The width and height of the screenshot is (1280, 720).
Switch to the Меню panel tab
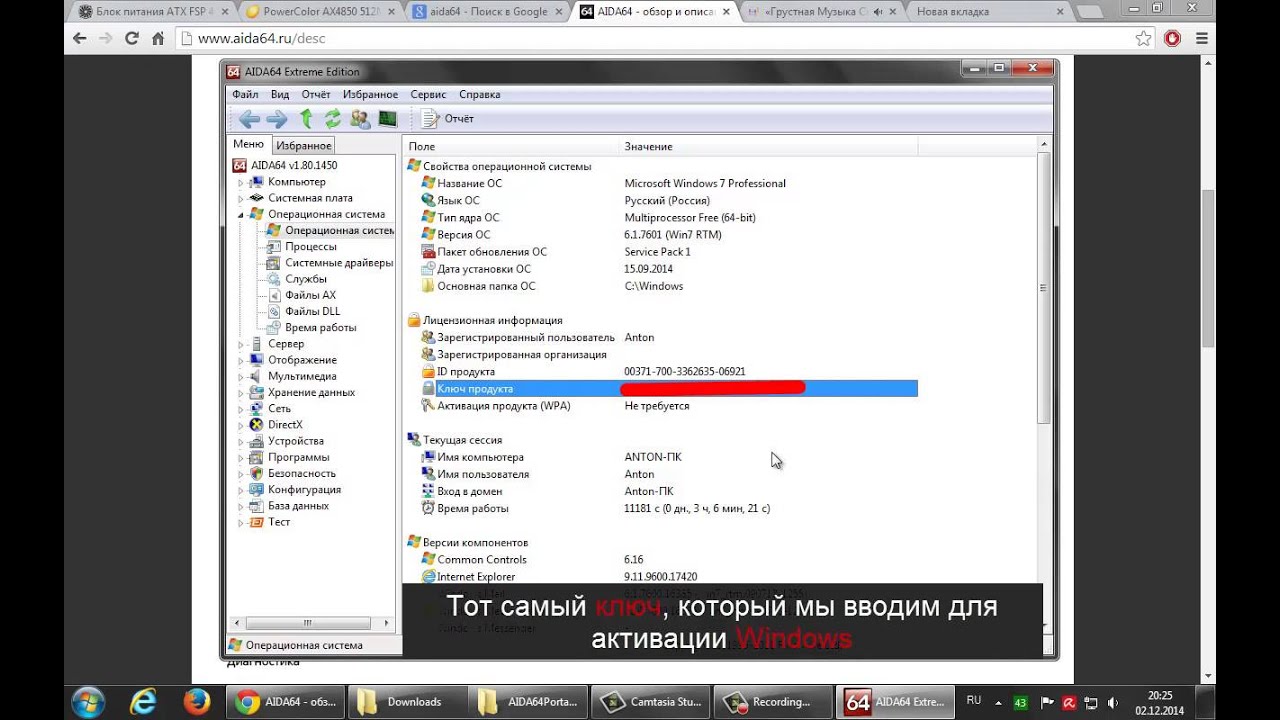click(x=248, y=144)
